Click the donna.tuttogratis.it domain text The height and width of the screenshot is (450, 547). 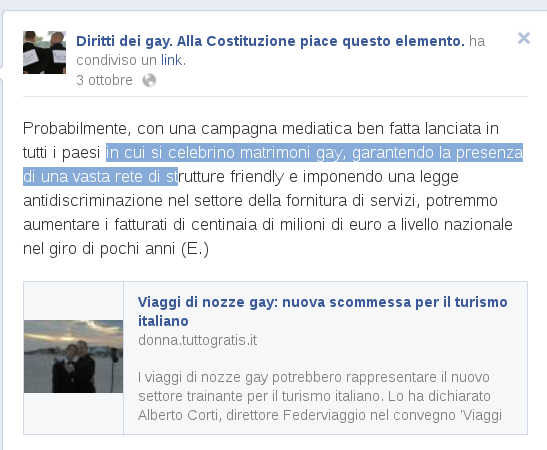[197, 340]
